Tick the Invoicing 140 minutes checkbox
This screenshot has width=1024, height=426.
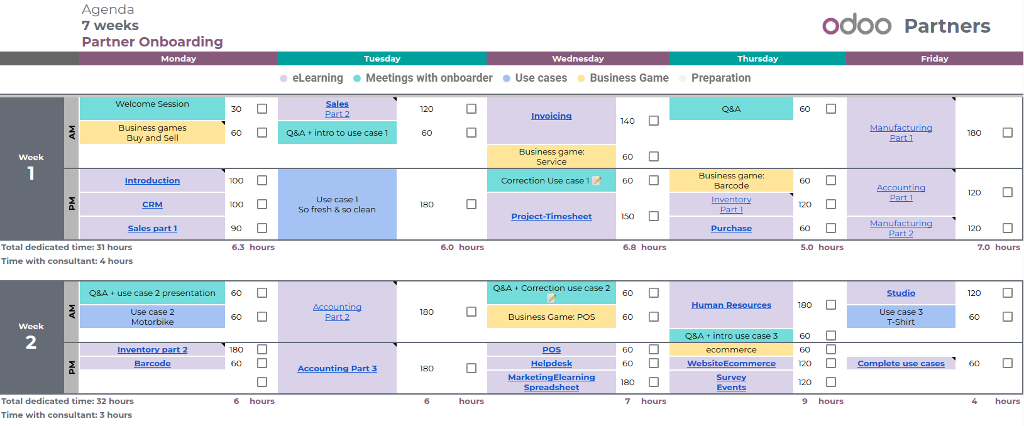click(654, 121)
